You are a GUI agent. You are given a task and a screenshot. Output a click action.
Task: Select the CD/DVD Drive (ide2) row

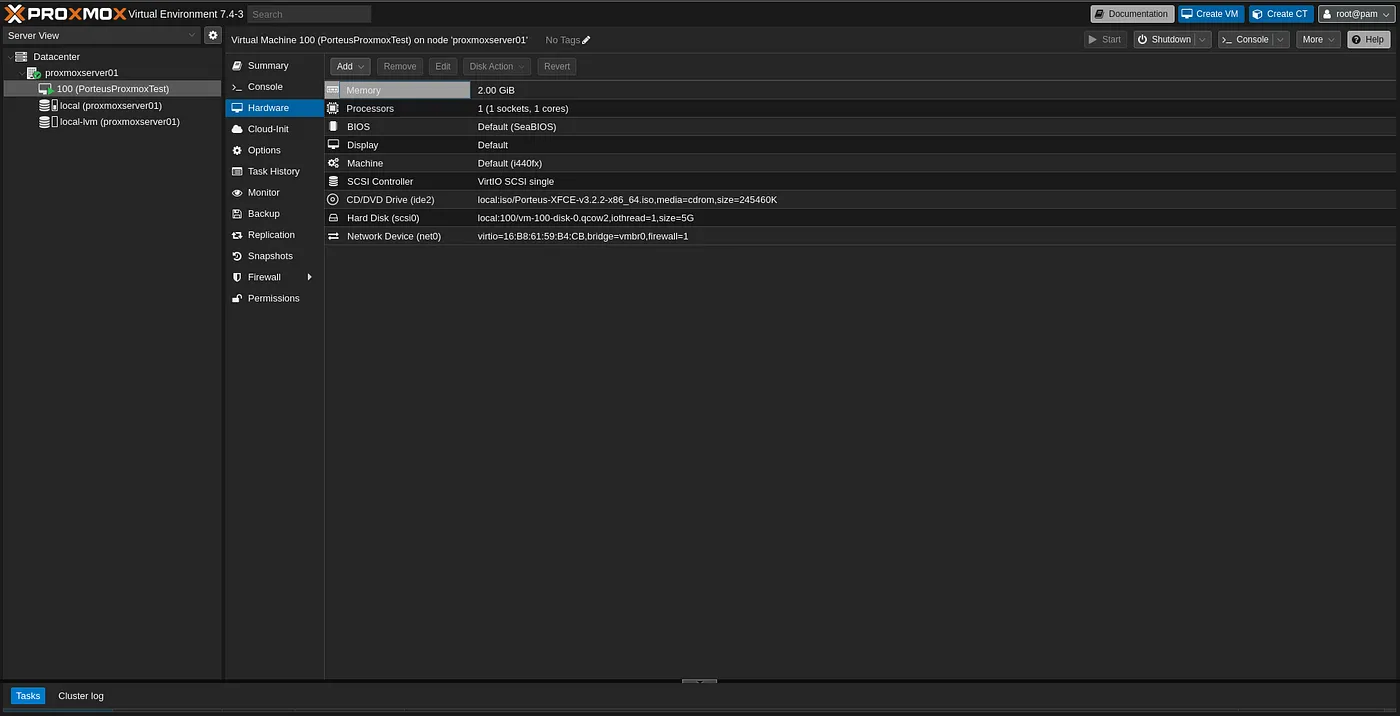point(390,200)
